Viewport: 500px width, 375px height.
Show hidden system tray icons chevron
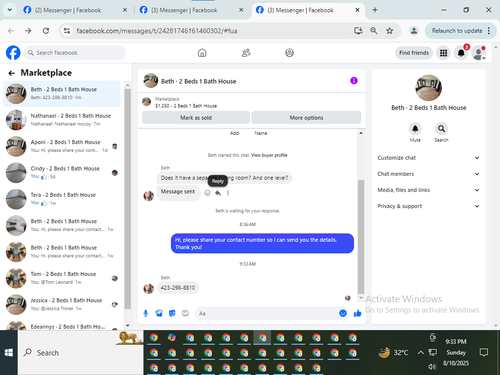[421, 352]
